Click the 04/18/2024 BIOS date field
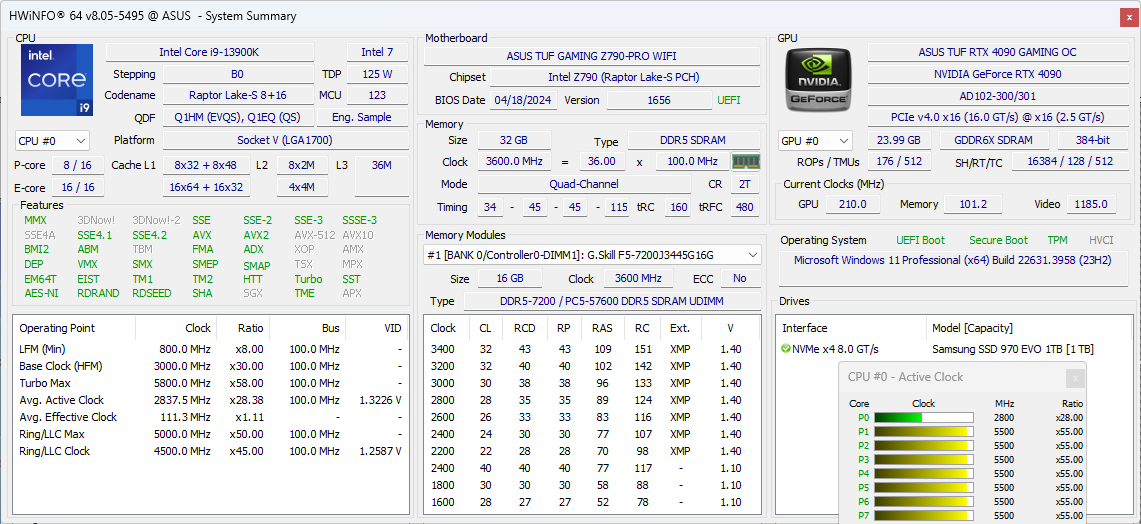The width and height of the screenshot is (1141, 524). point(524,100)
